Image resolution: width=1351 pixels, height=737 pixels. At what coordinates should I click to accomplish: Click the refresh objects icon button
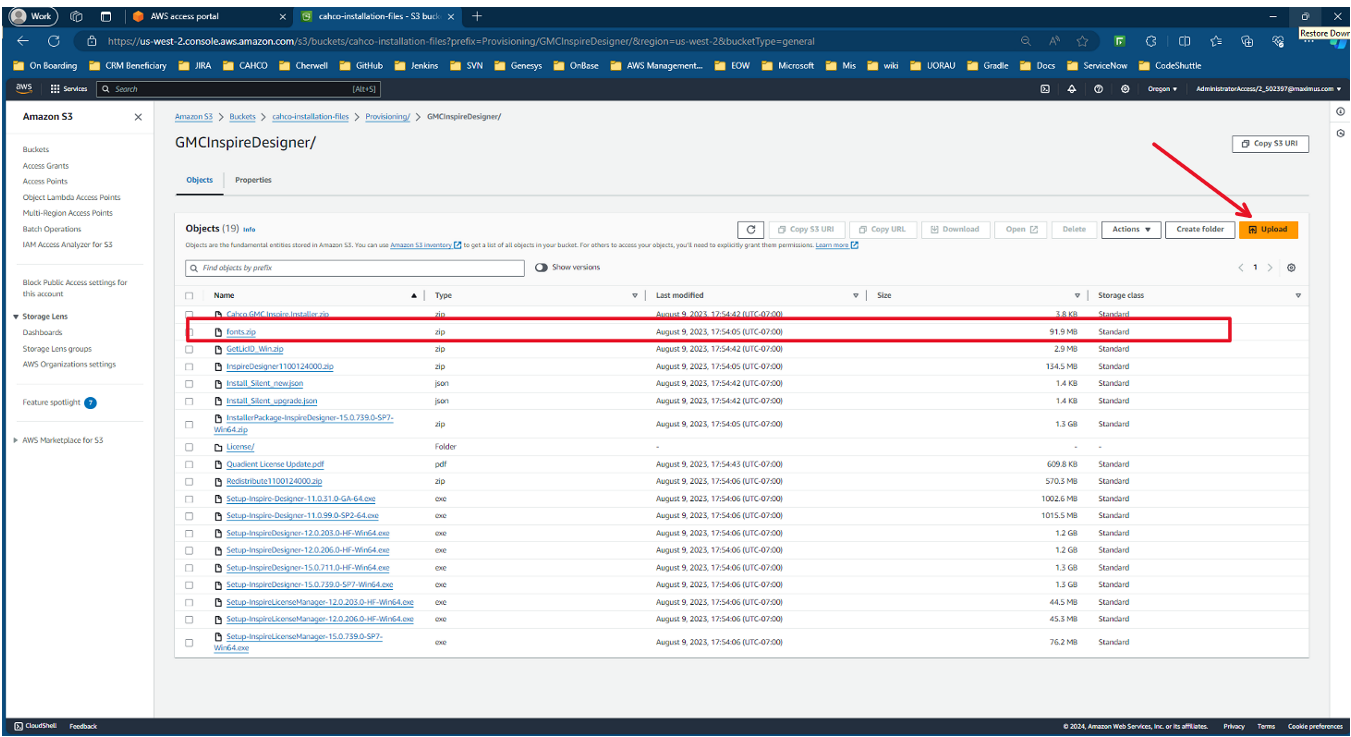(751, 229)
